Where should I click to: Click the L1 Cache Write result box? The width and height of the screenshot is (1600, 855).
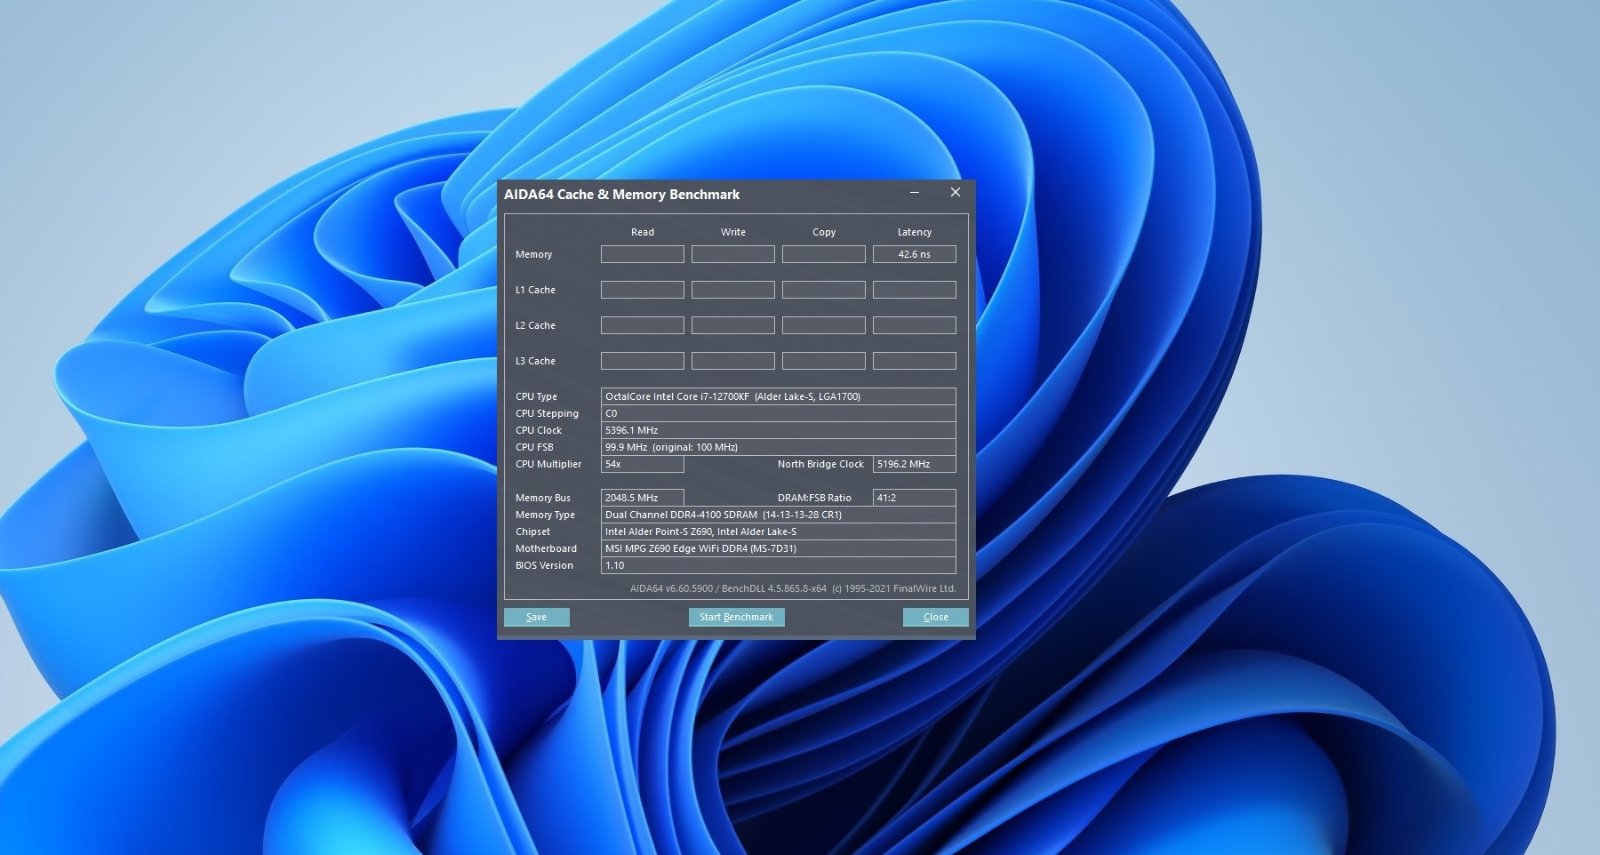733,290
